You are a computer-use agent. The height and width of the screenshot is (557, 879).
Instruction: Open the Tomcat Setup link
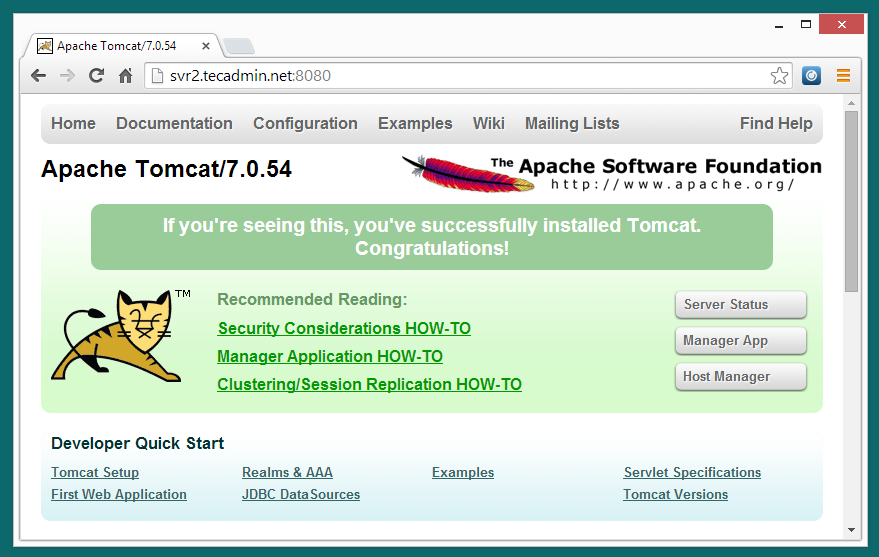coord(95,472)
